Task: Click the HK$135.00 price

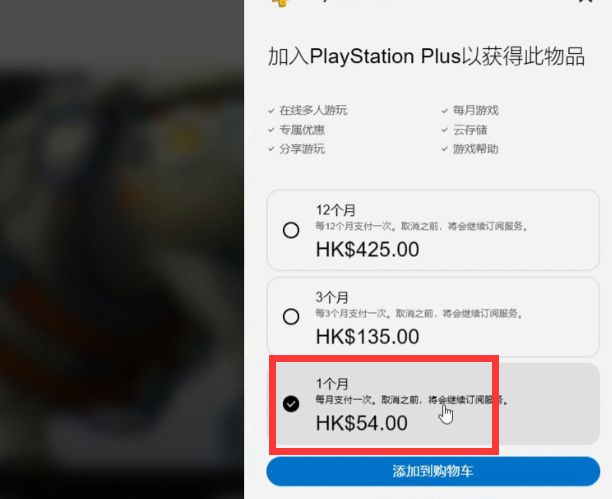Action: pyautogui.click(x=367, y=337)
